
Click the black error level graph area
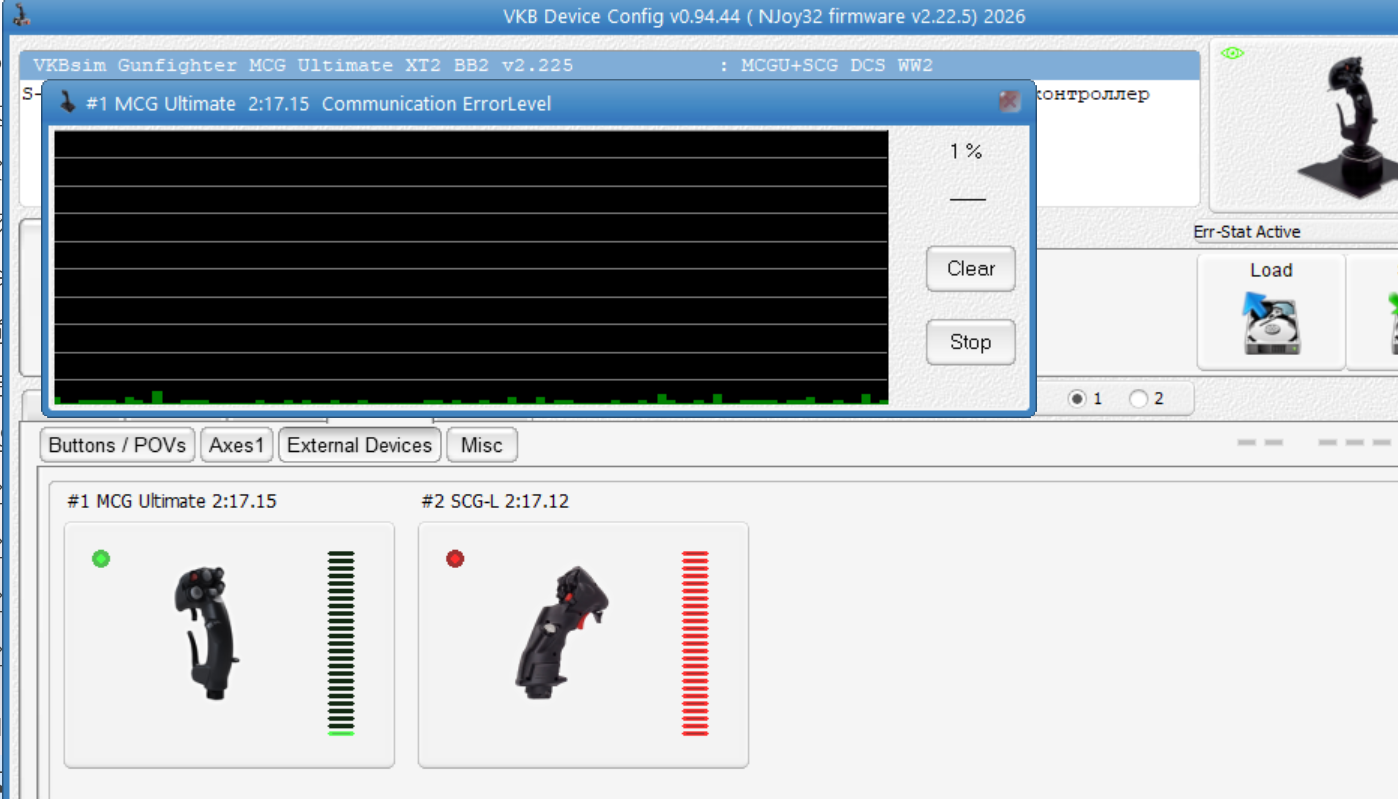(471, 267)
